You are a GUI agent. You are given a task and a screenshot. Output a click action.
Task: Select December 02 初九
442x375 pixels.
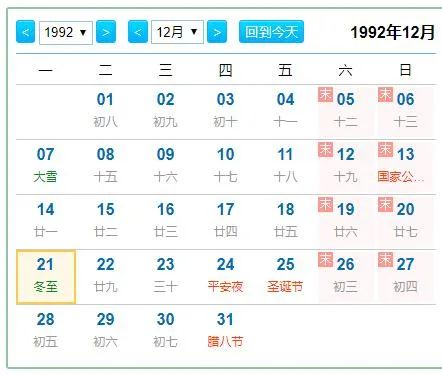pyautogui.click(x=165, y=112)
